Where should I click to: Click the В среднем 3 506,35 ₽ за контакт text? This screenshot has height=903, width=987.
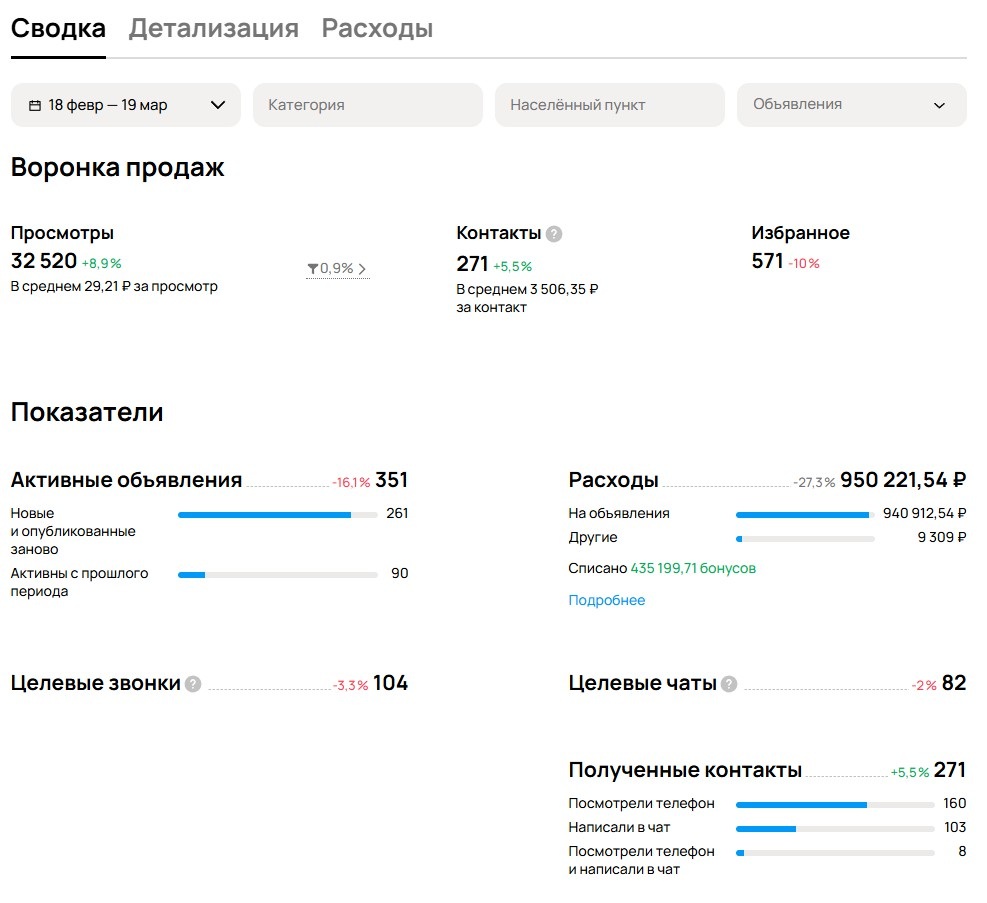point(527,298)
